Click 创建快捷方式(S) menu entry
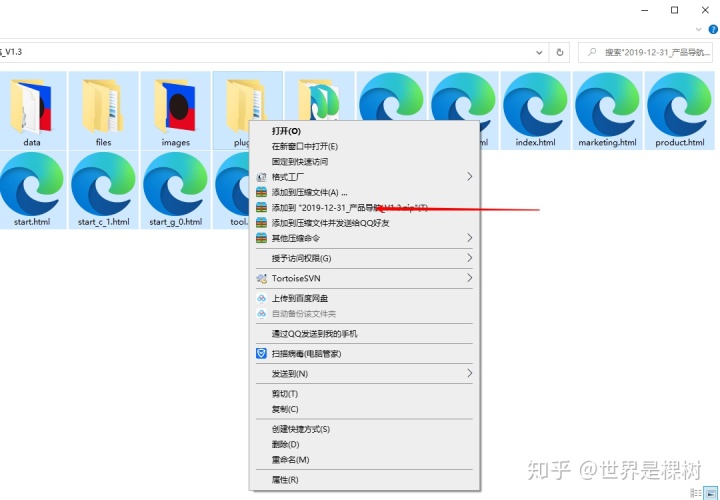The image size is (720, 500). click(x=365, y=429)
